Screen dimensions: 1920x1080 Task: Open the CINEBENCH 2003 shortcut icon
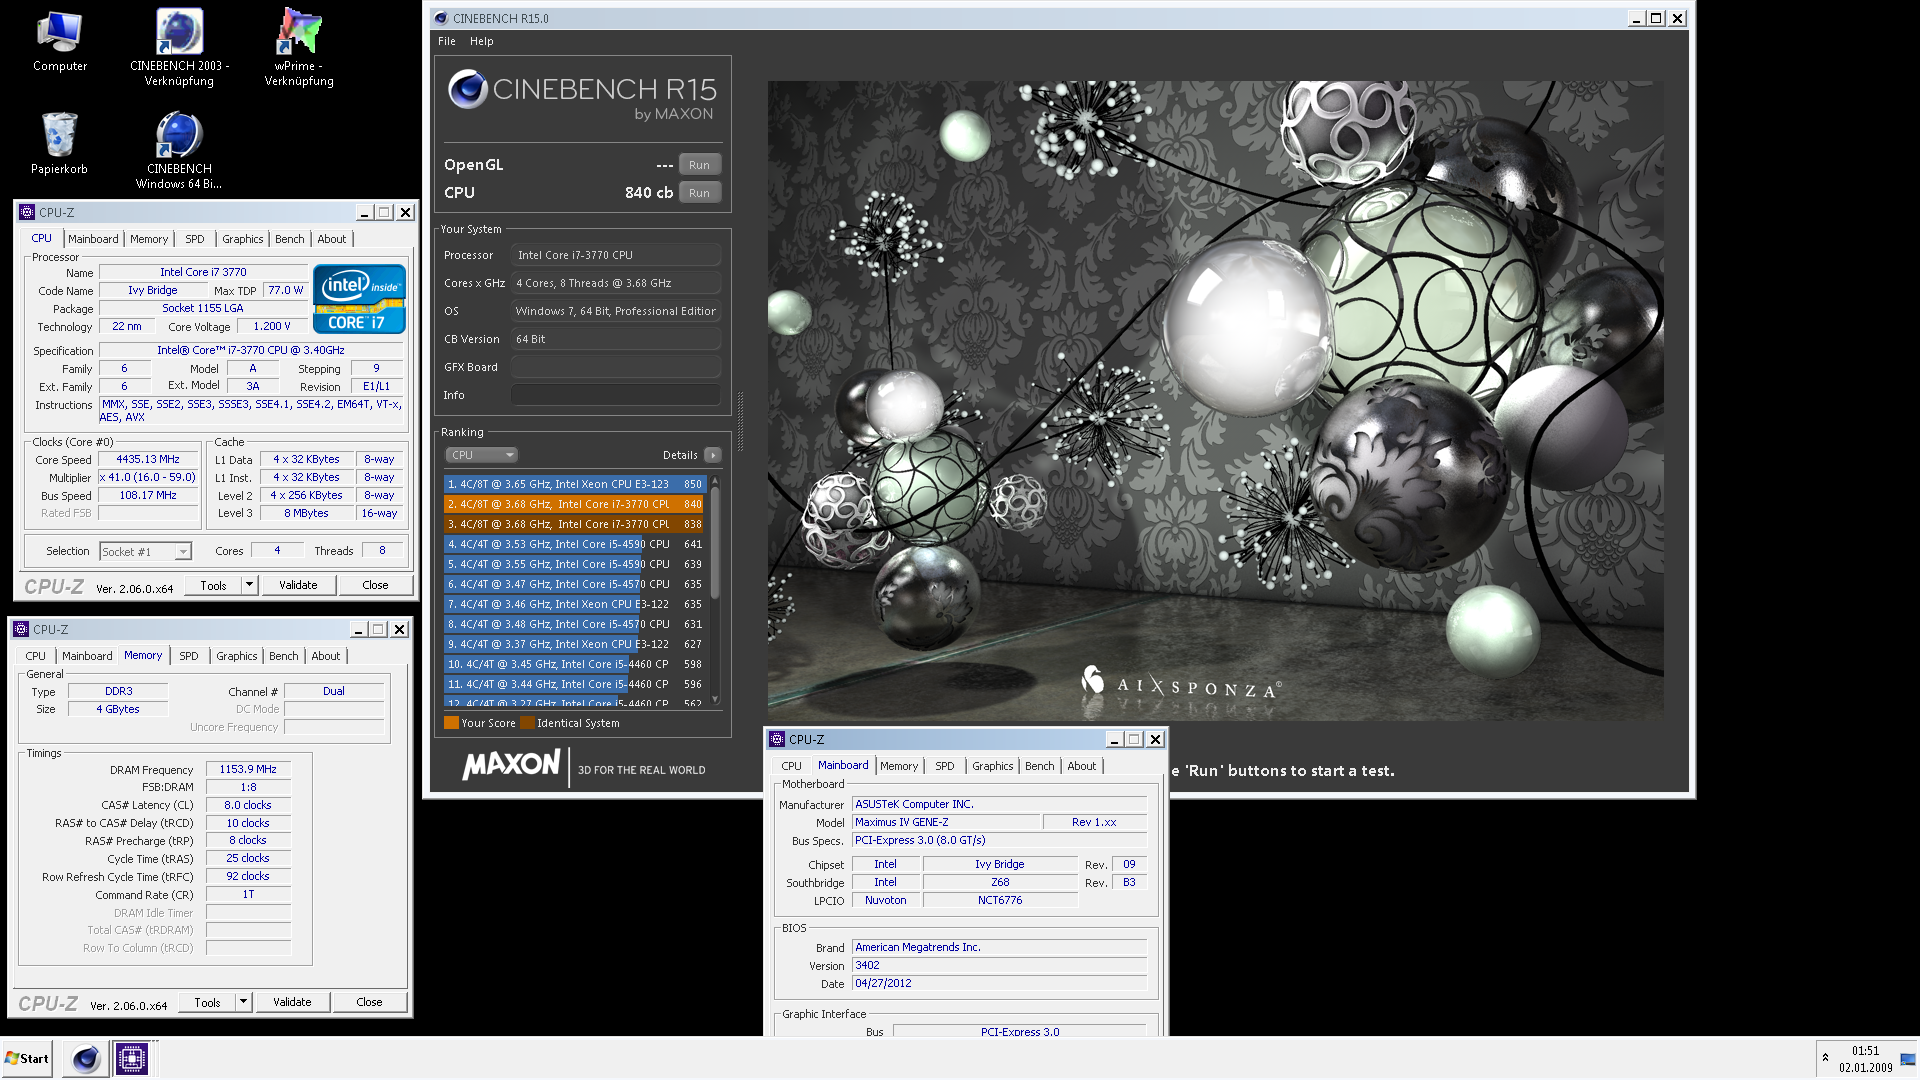click(x=179, y=47)
